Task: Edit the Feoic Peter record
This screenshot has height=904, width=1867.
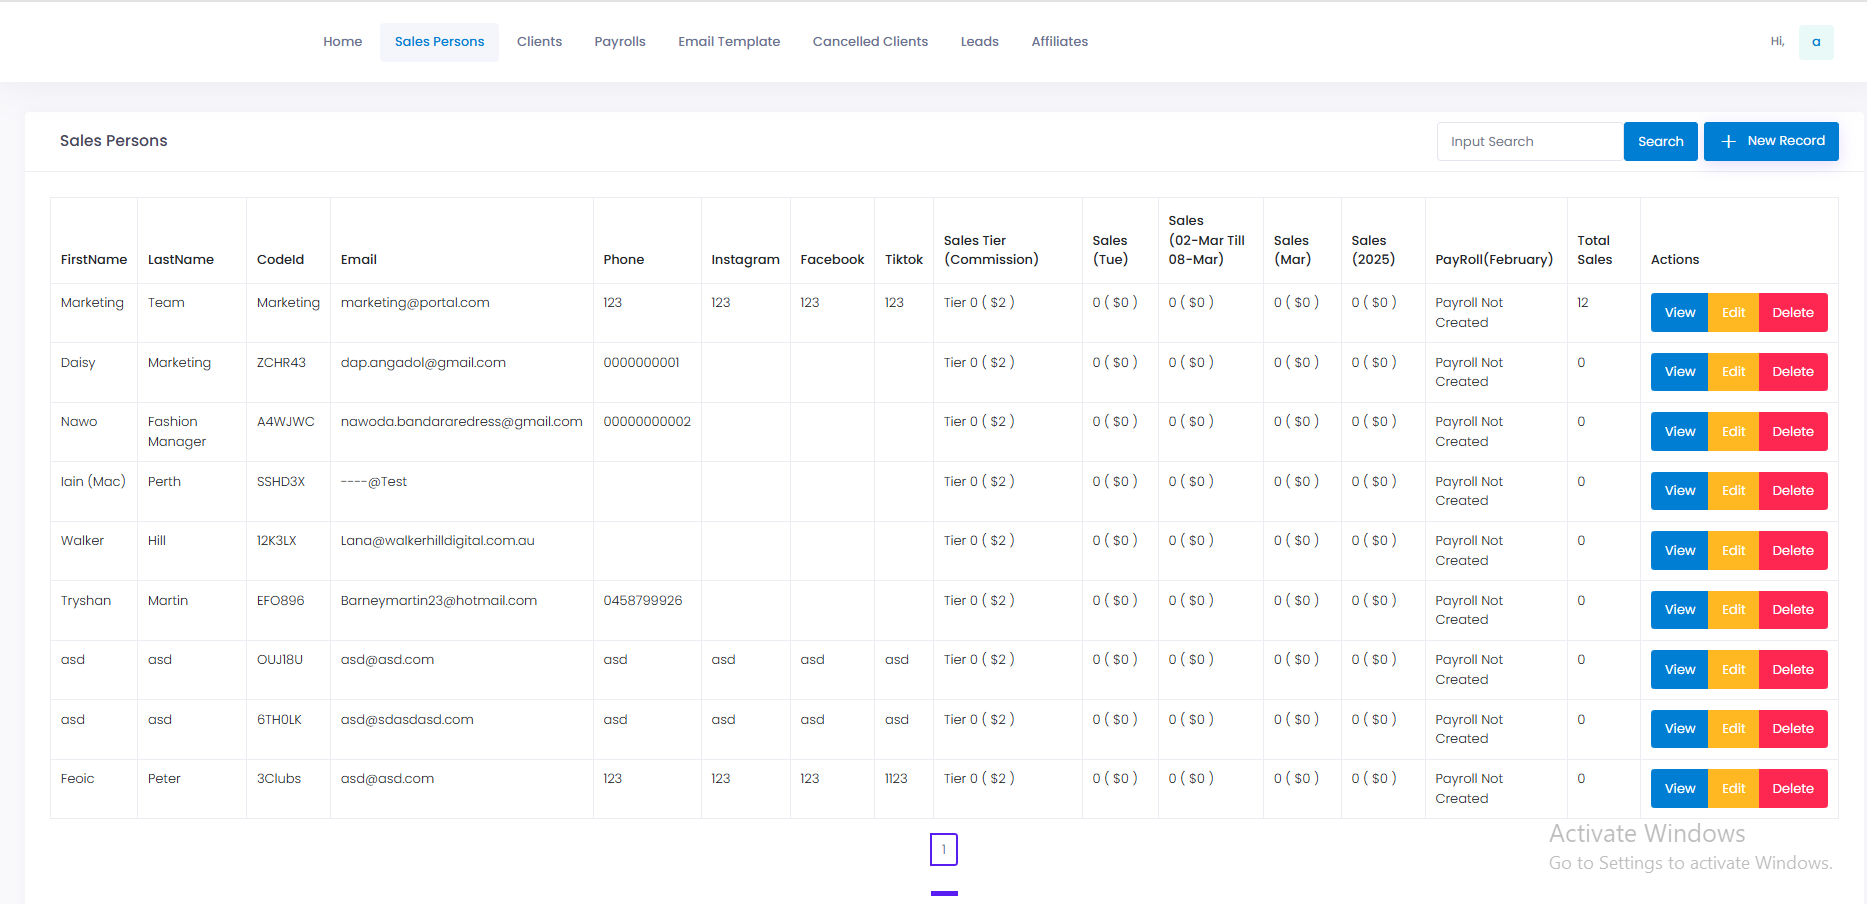Action: tap(1733, 789)
